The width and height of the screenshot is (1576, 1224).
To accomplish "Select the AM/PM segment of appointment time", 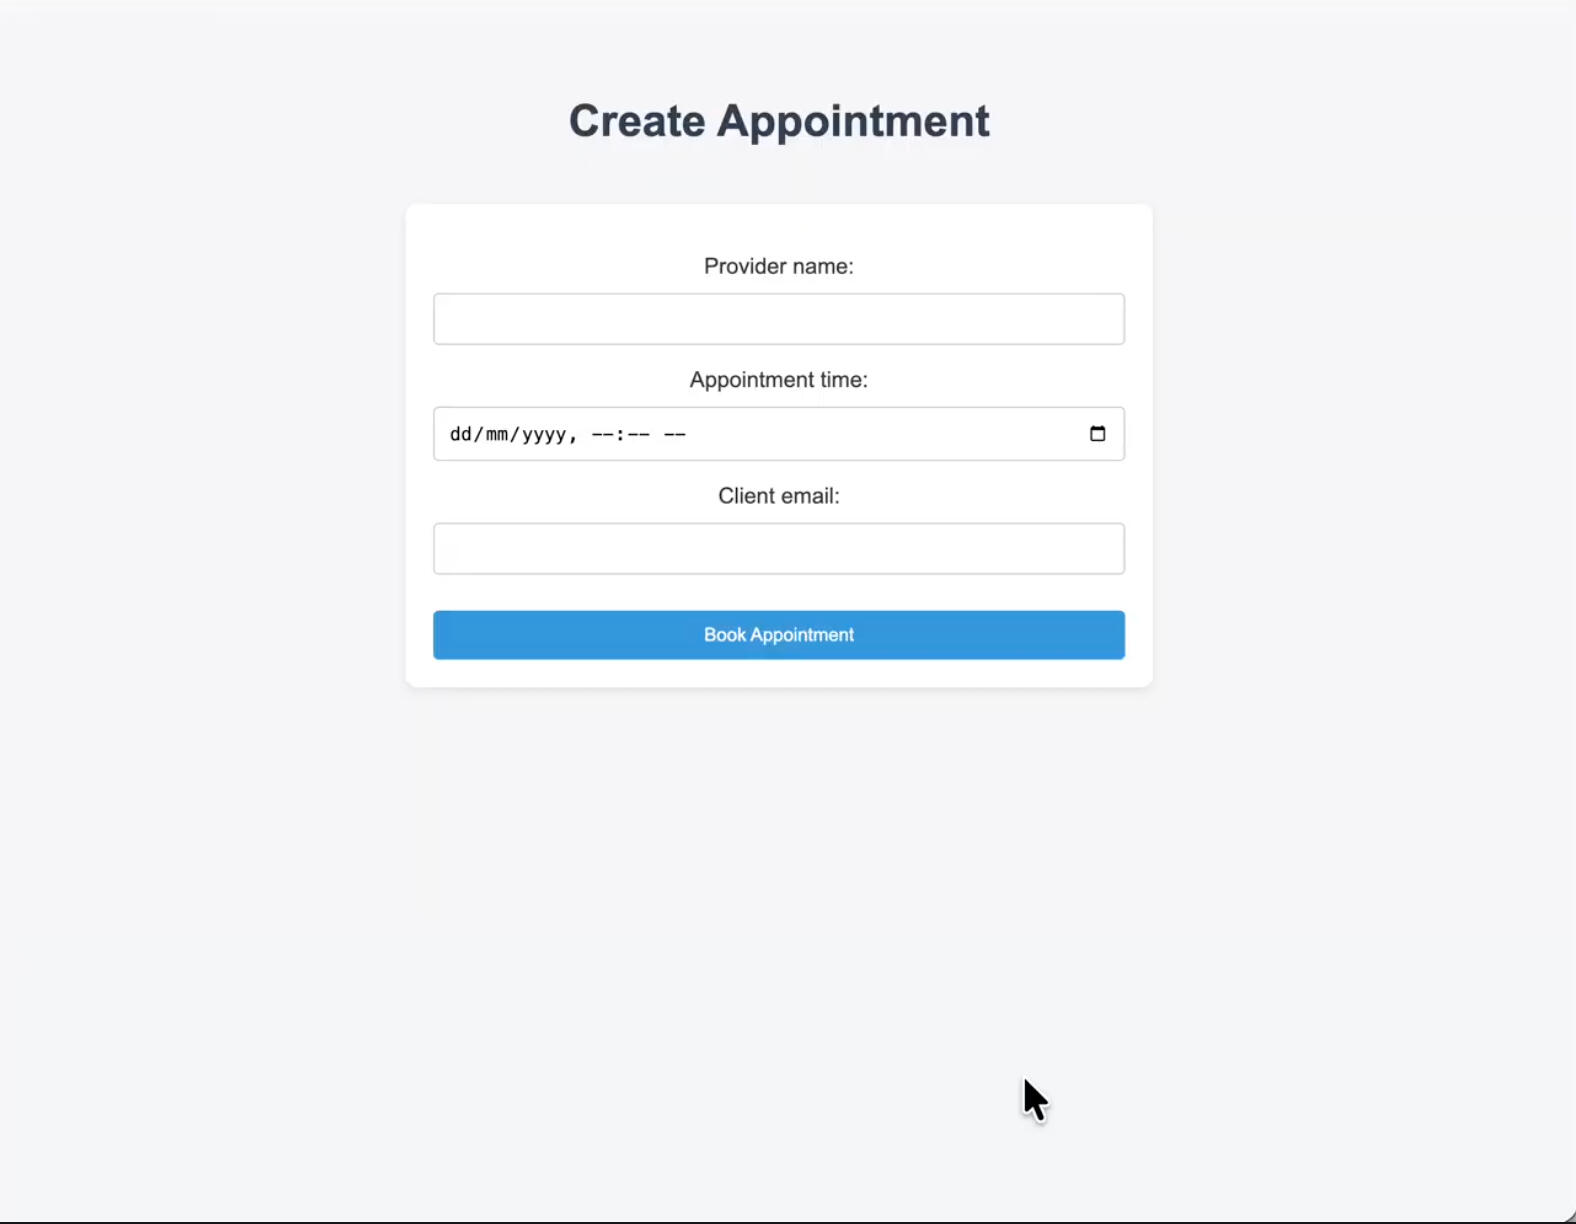I will [x=678, y=434].
